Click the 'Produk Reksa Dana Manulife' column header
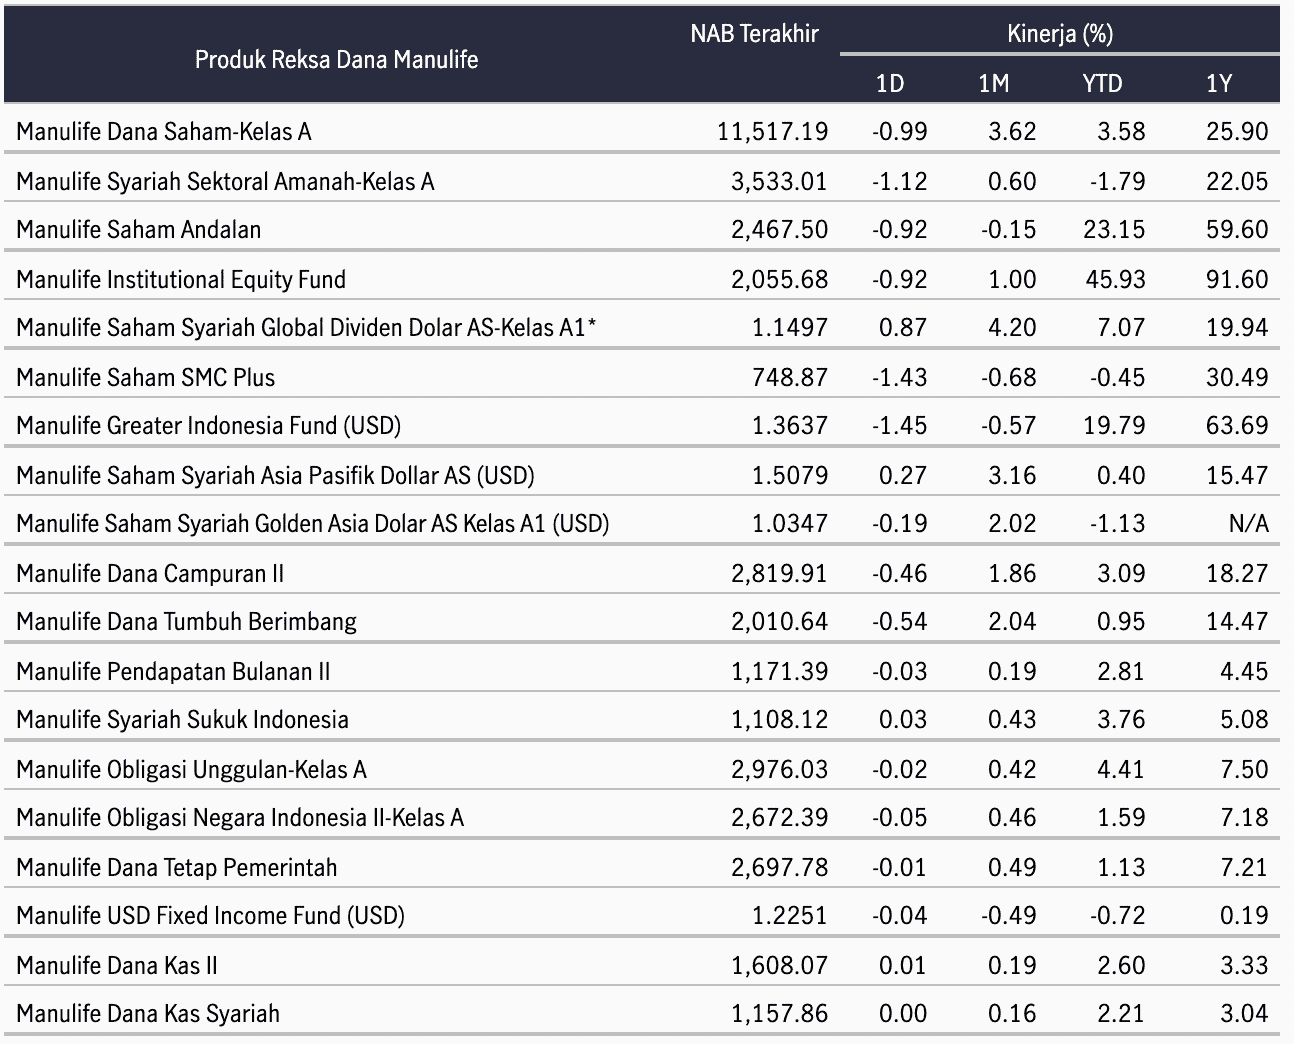The width and height of the screenshot is (1294, 1044). (336, 59)
